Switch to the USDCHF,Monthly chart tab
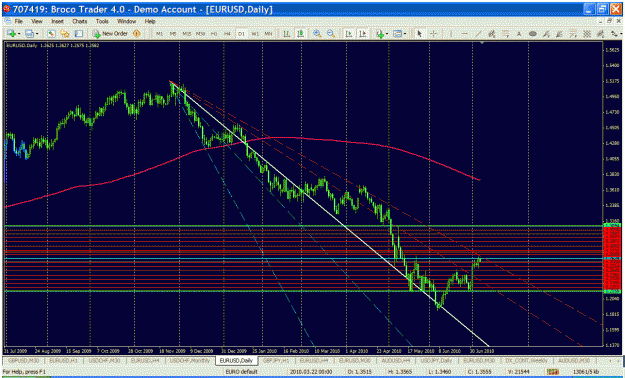Screen dimensions: 625x378 click(x=191, y=360)
